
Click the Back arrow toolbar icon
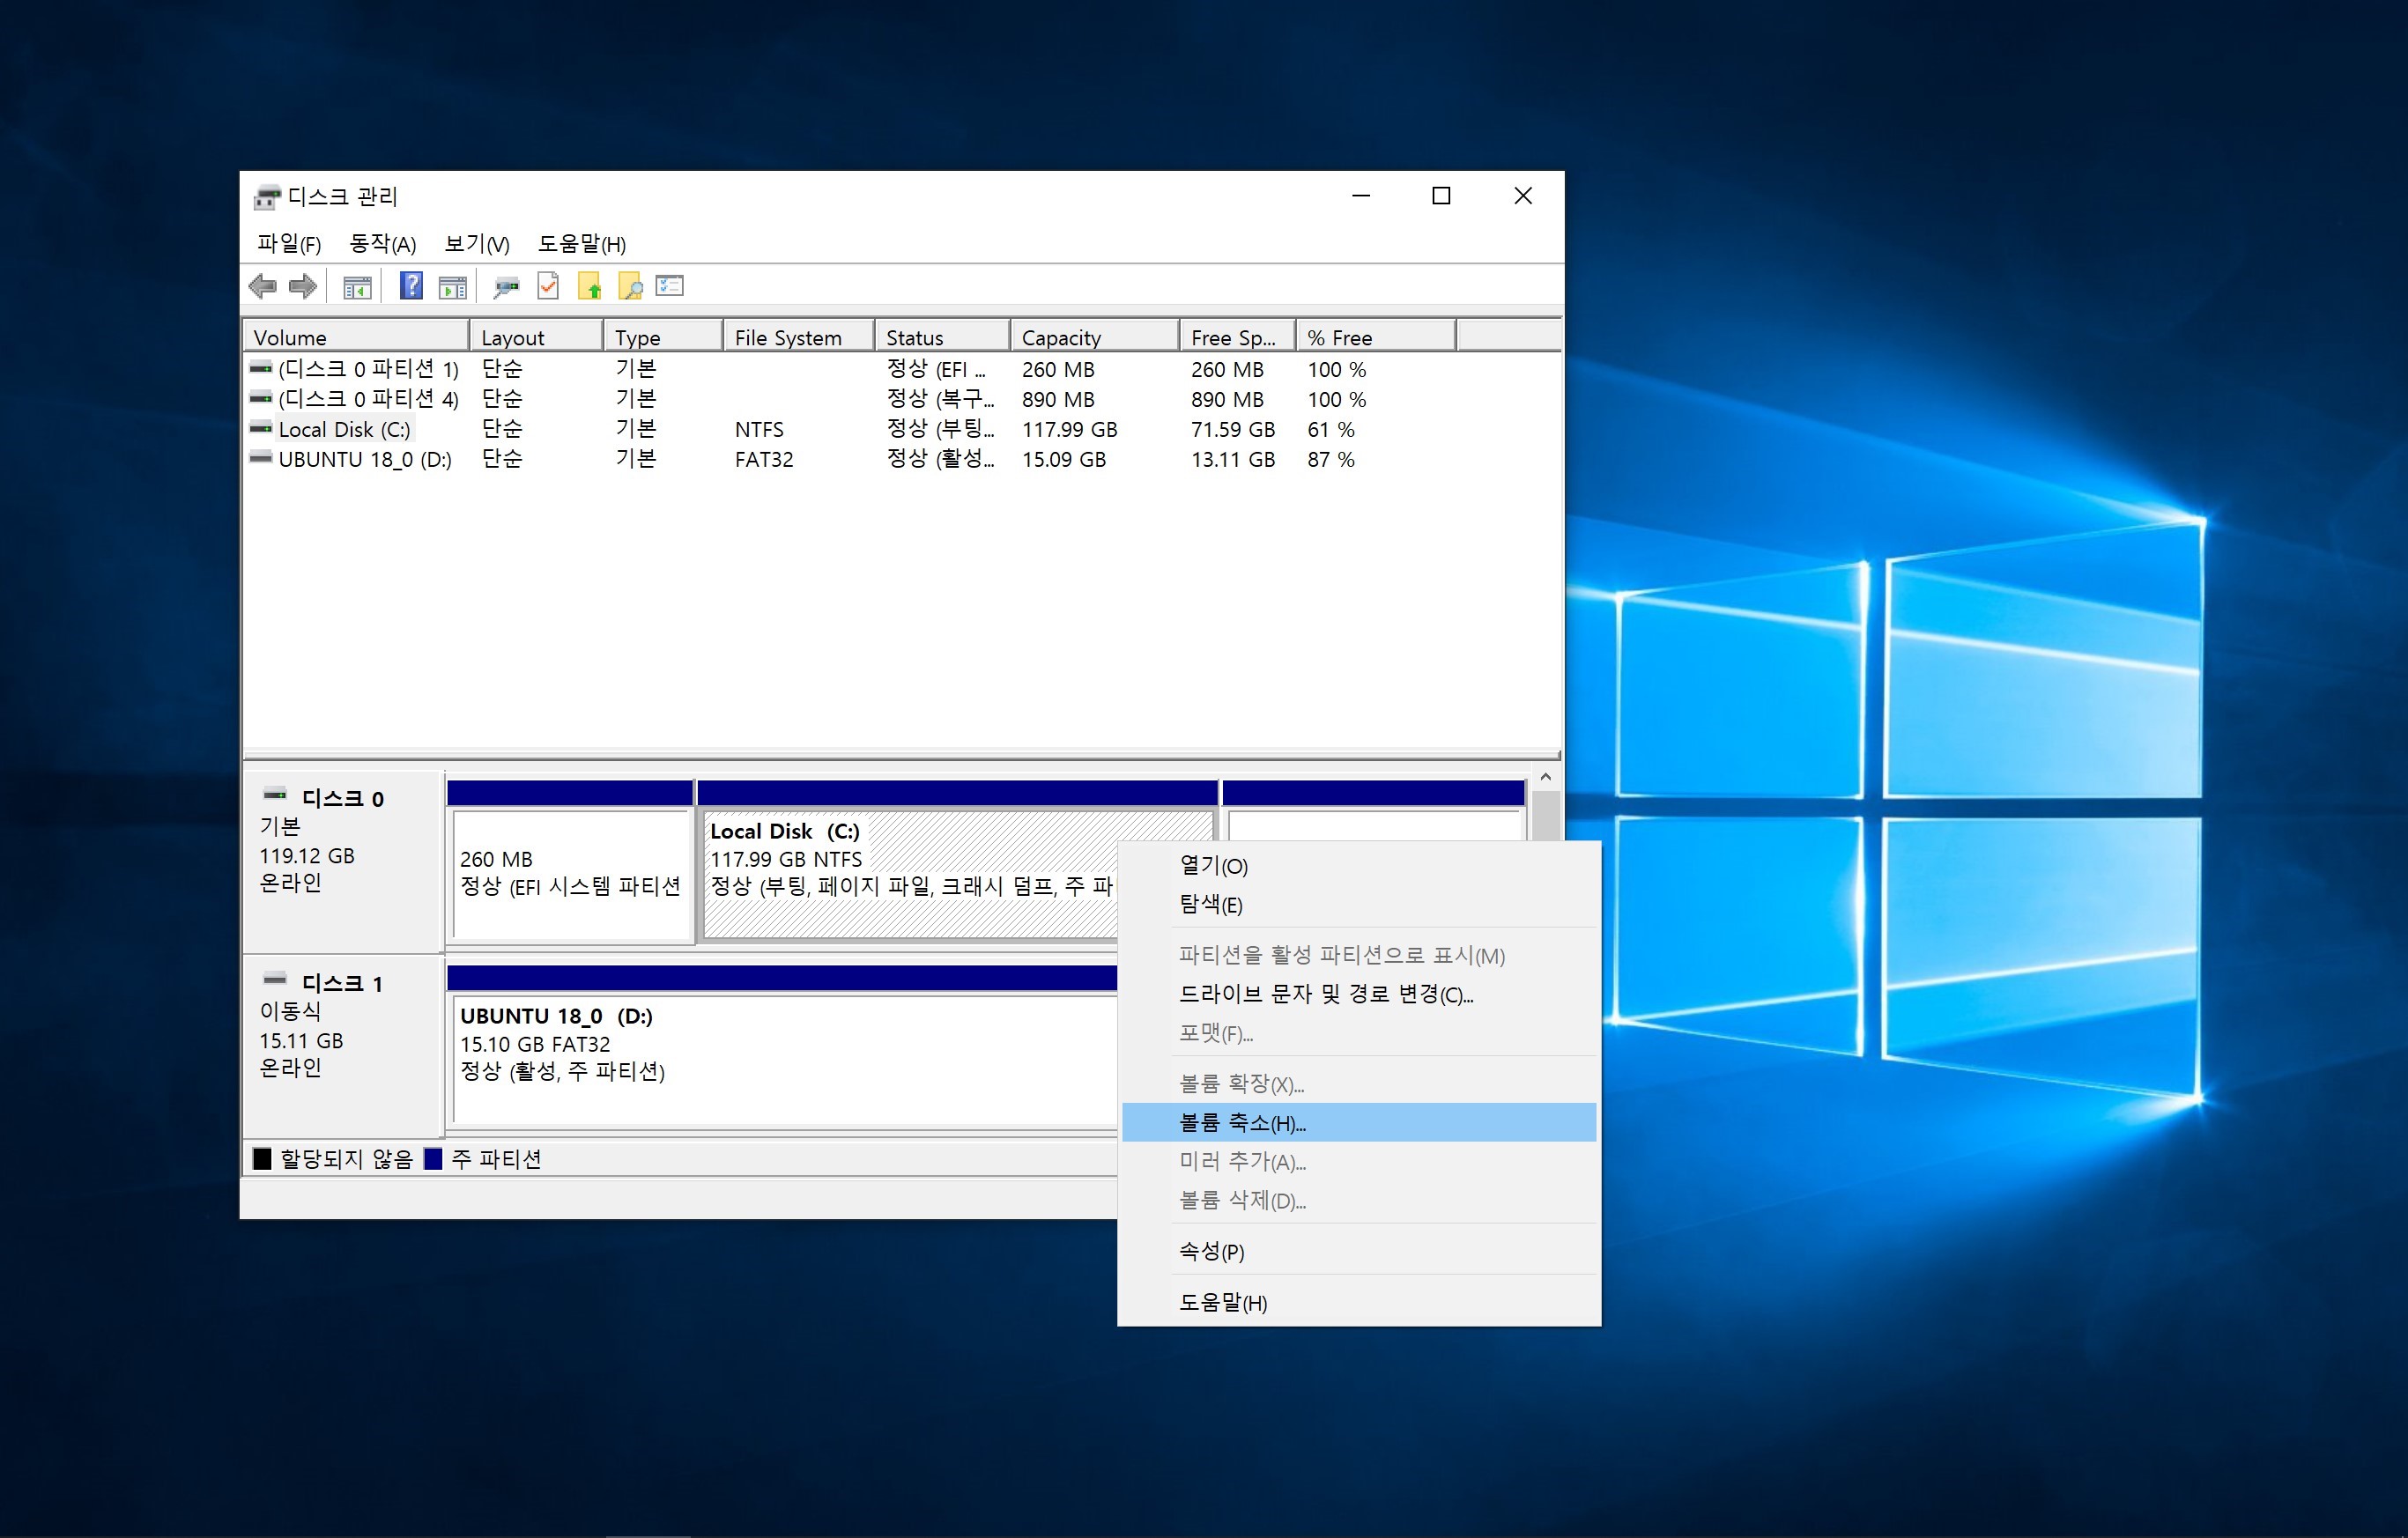(263, 287)
